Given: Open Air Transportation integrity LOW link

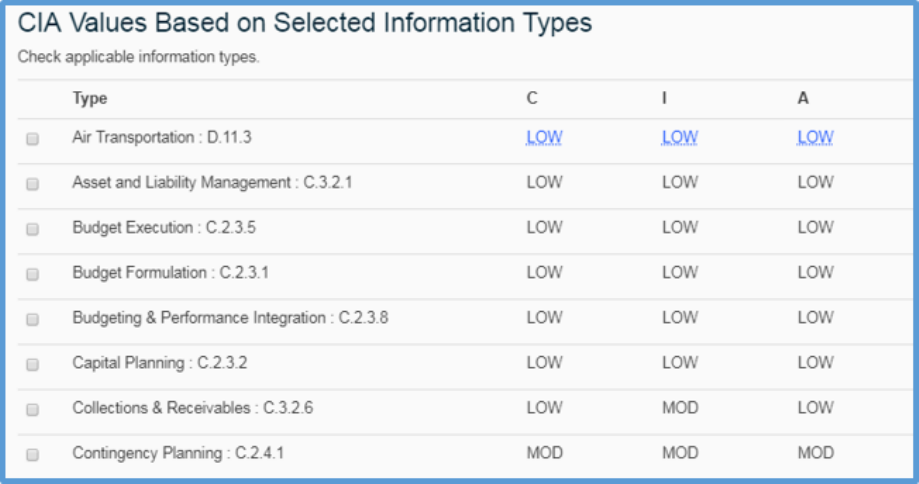Looking at the screenshot, I should point(679,137).
